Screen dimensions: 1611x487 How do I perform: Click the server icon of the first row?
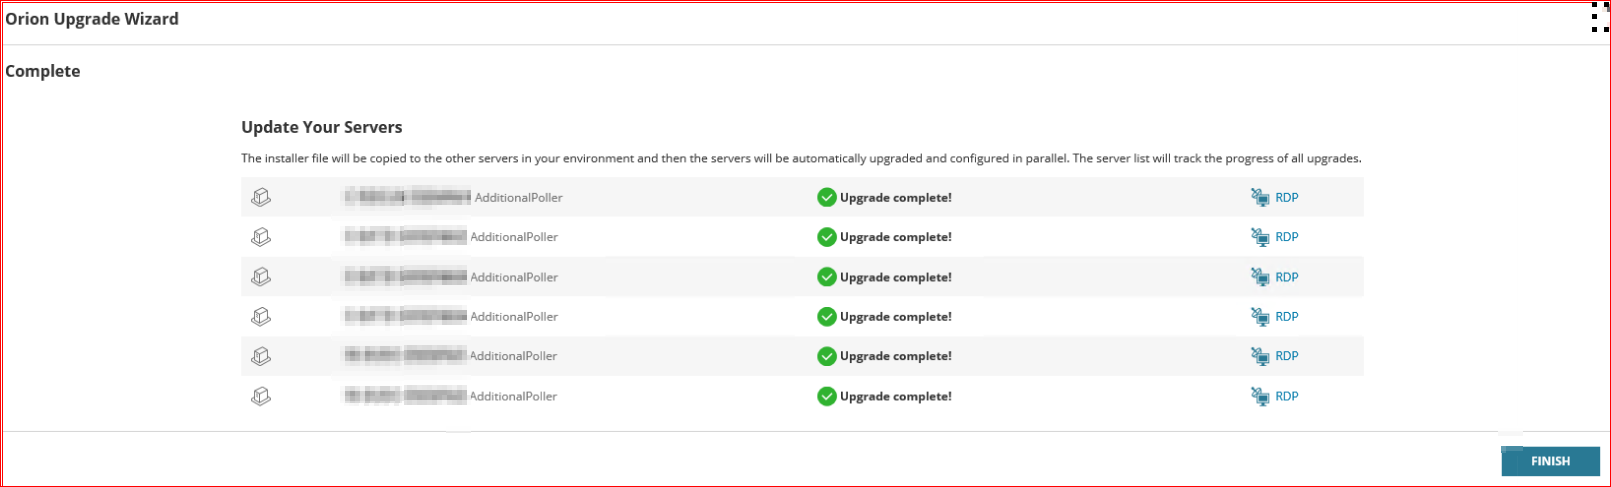[x=260, y=198]
